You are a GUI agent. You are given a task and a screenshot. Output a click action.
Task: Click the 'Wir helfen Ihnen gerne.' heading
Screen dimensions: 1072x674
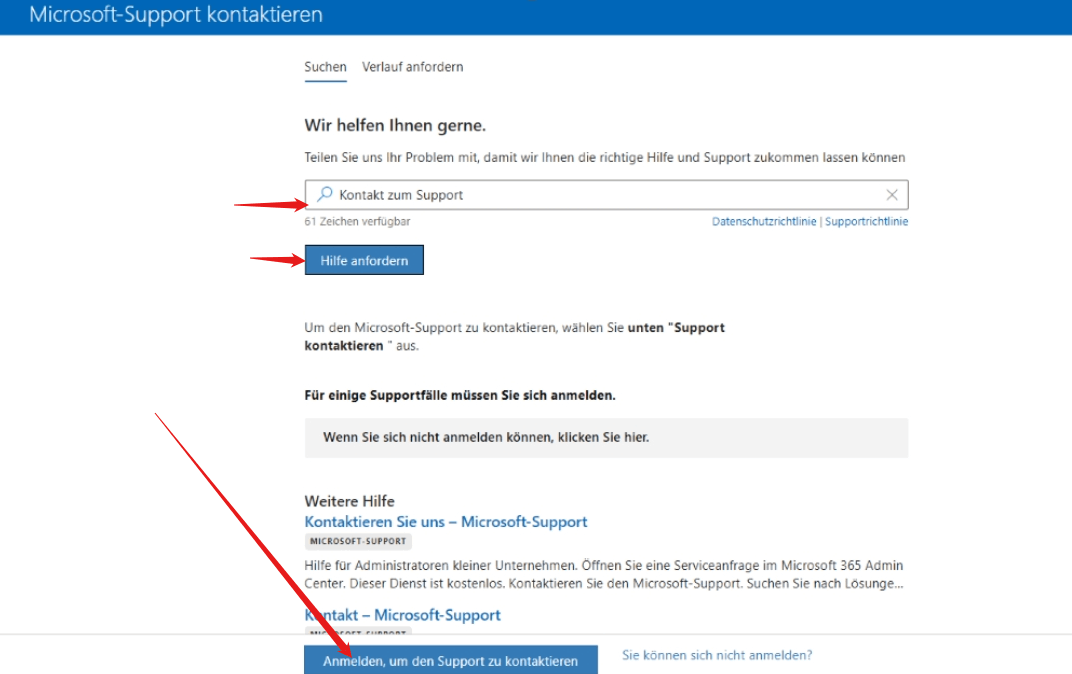click(x=395, y=126)
